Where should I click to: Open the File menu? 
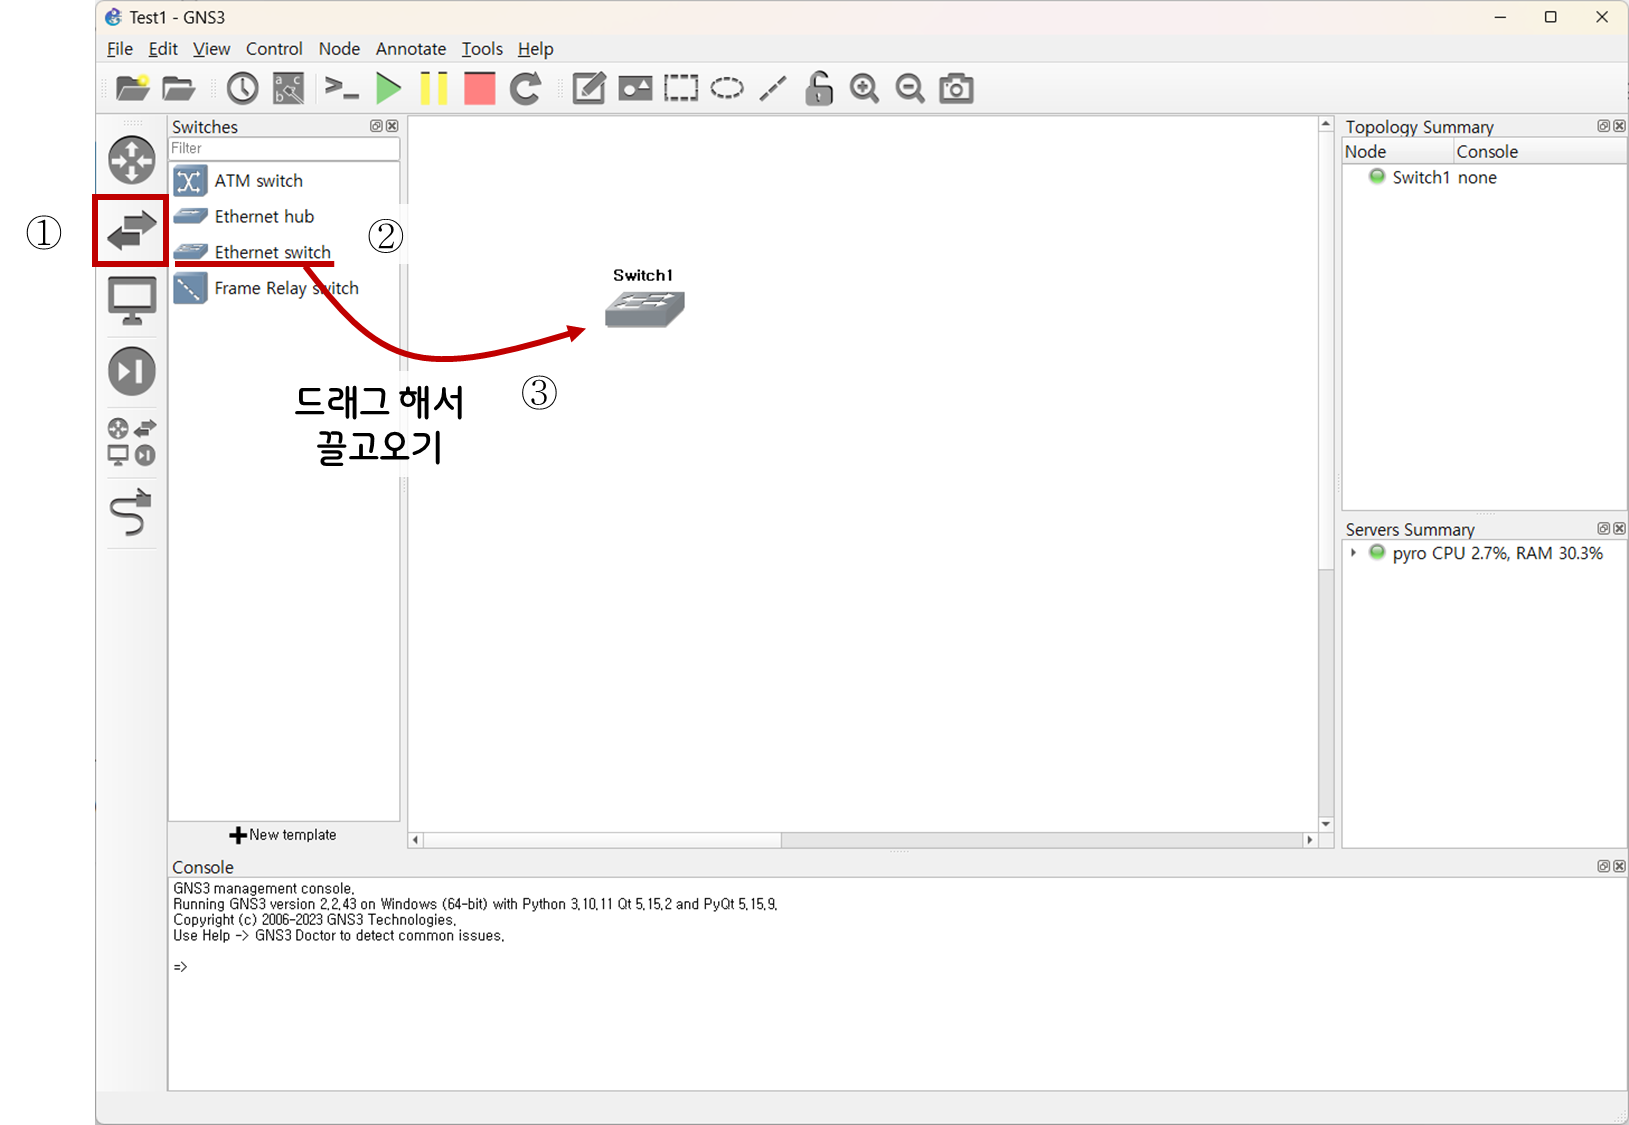pyautogui.click(x=120, y=49)
